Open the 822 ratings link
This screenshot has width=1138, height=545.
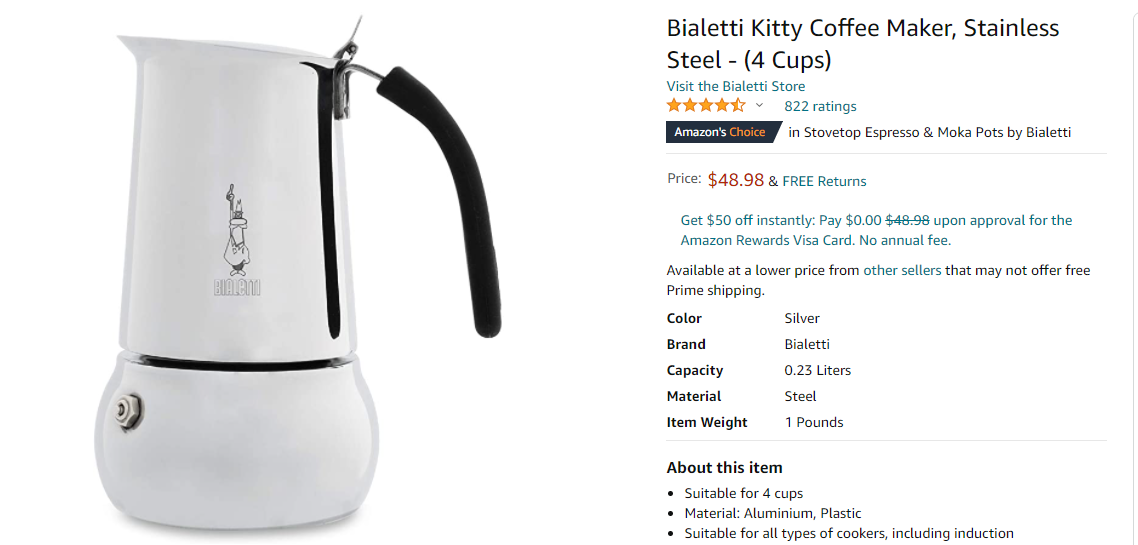click(x=820, y=106)
